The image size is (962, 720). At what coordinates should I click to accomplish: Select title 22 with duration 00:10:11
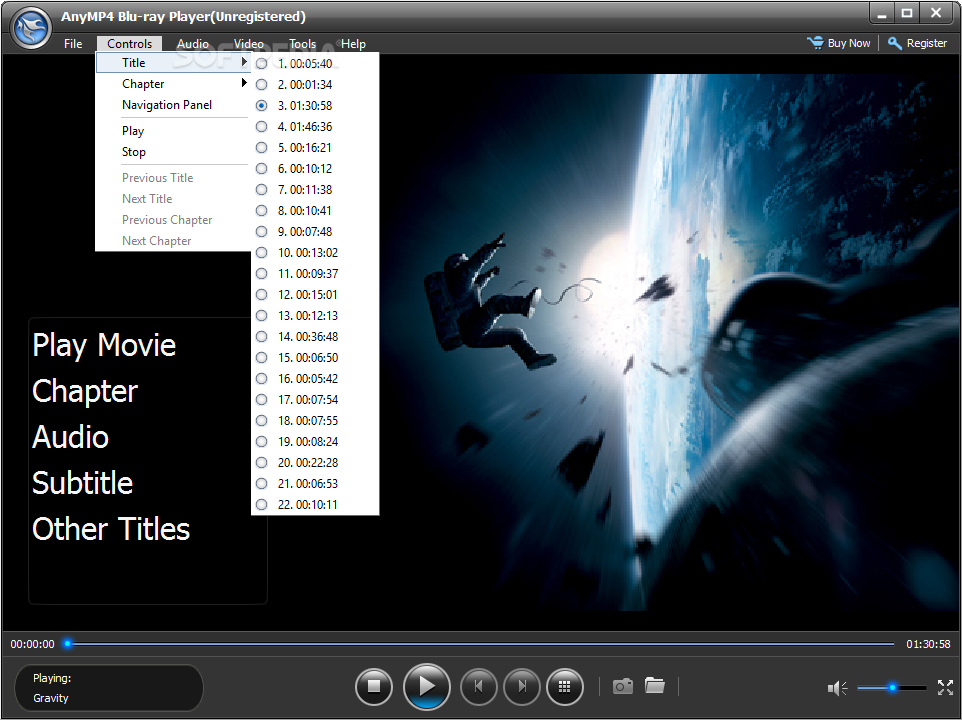(x=315, y=505)
